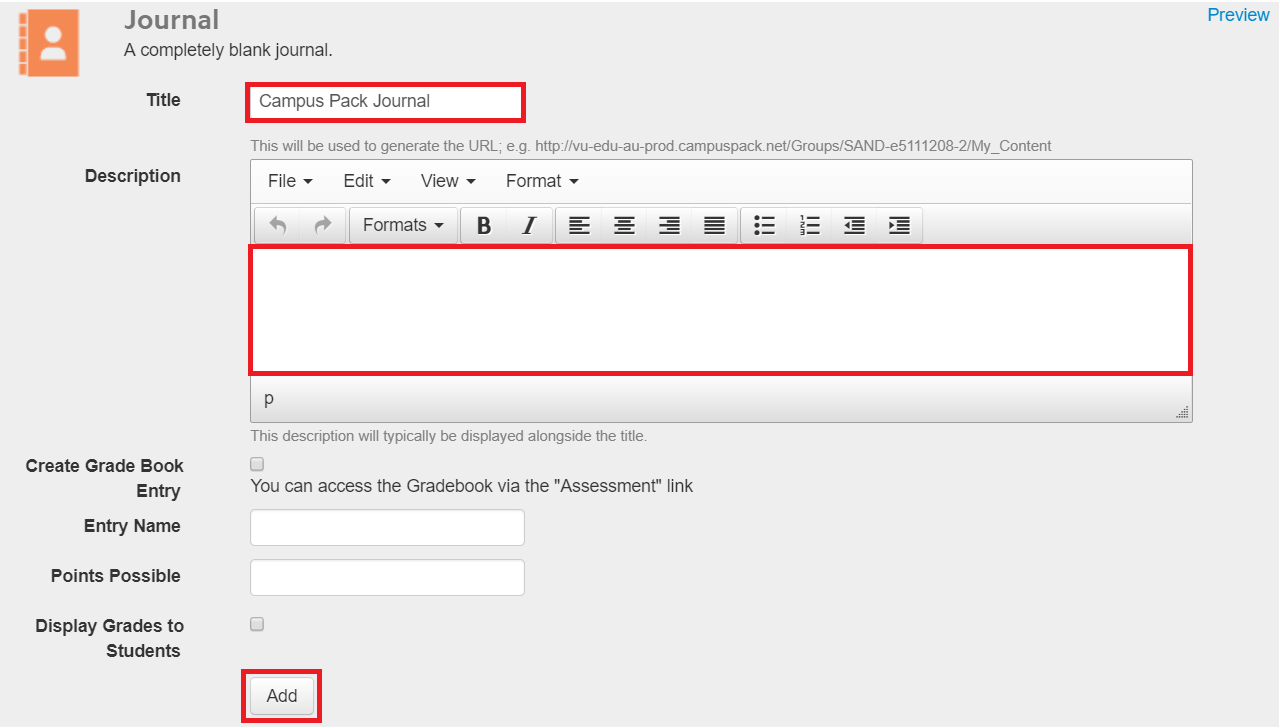Image resolution: width=1280 pixels, height=728 pixels.
Task: Click inside the Description text area
Action: tap(720, 310)
